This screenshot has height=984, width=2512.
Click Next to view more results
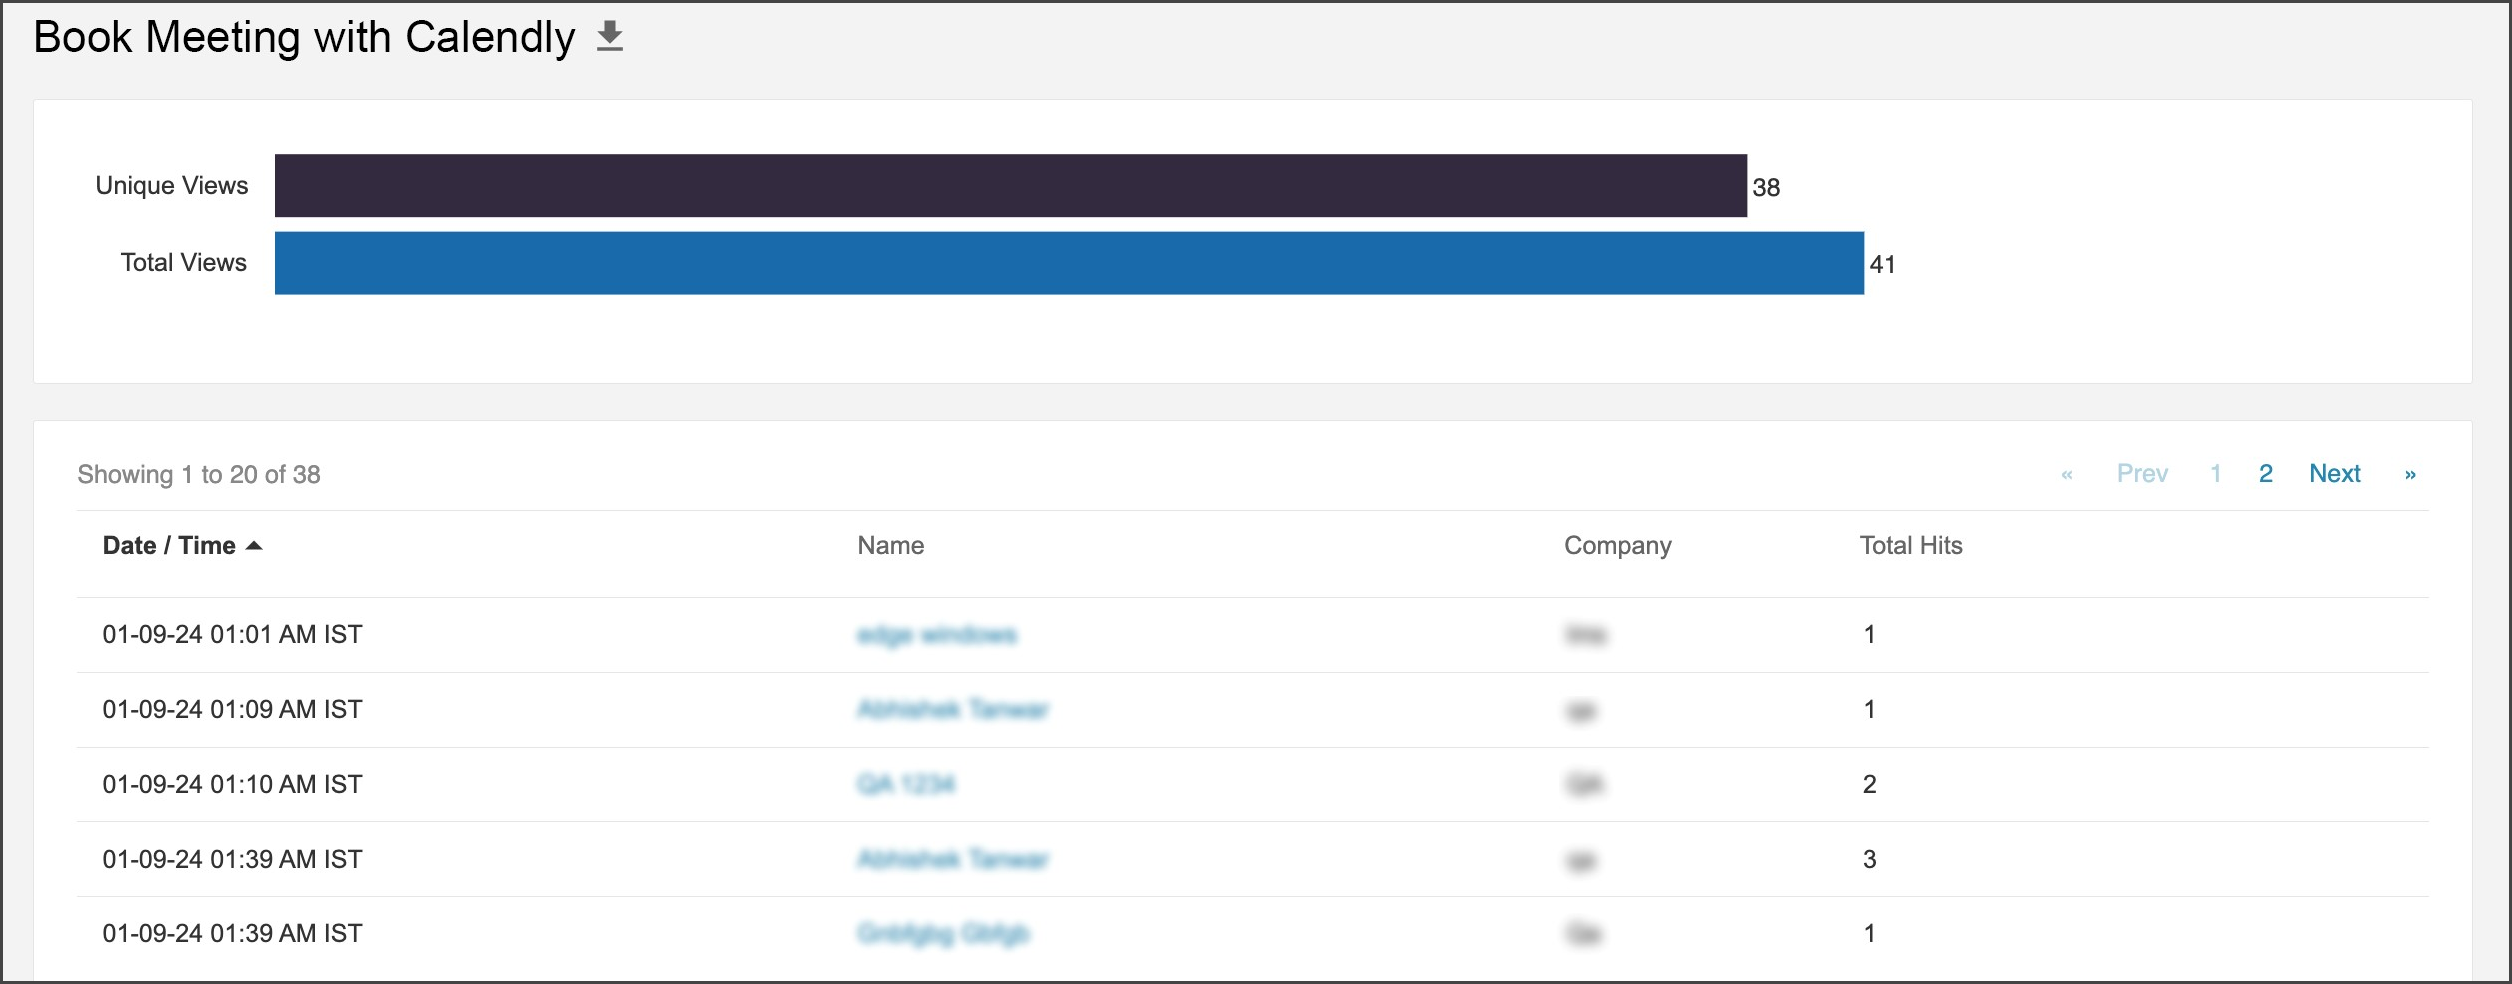click(2336, 473)
